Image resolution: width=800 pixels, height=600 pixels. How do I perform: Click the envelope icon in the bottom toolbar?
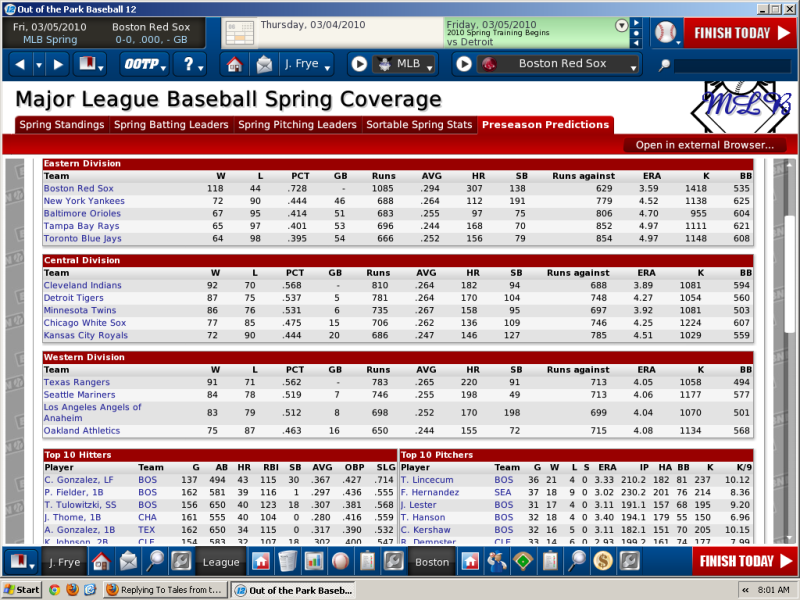[129, 562]
